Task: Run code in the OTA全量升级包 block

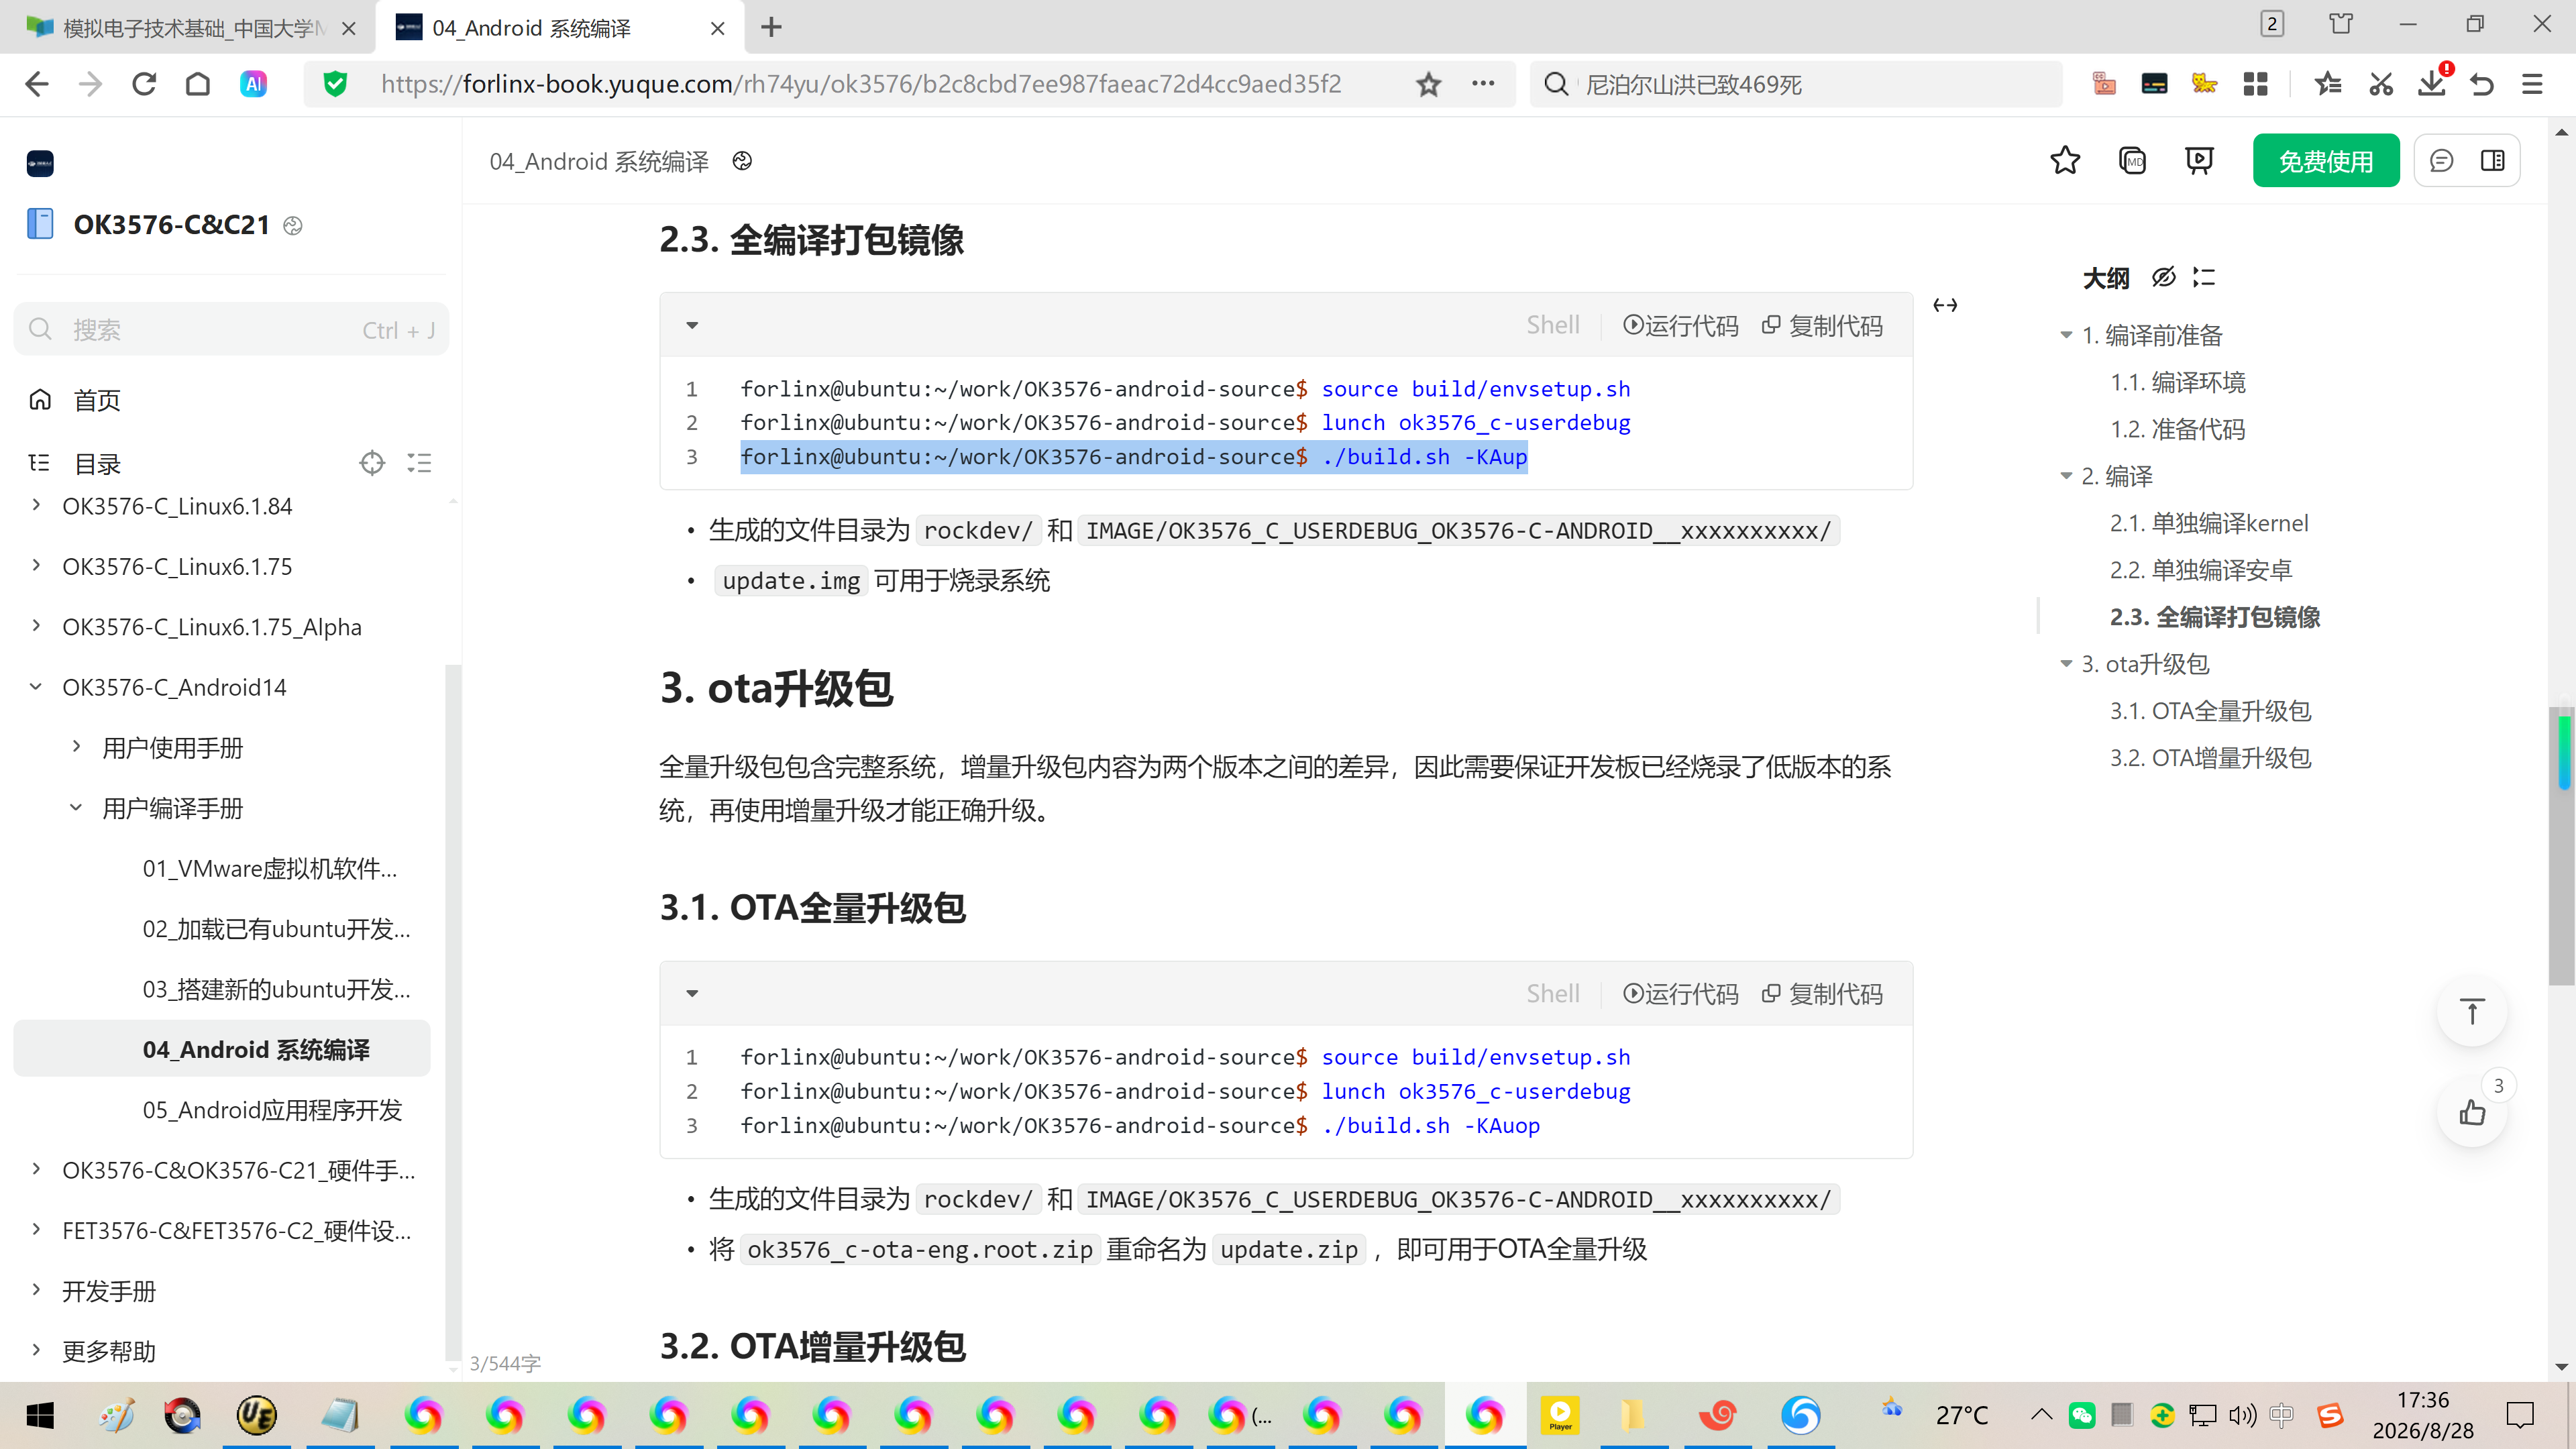Action: 1680,993
